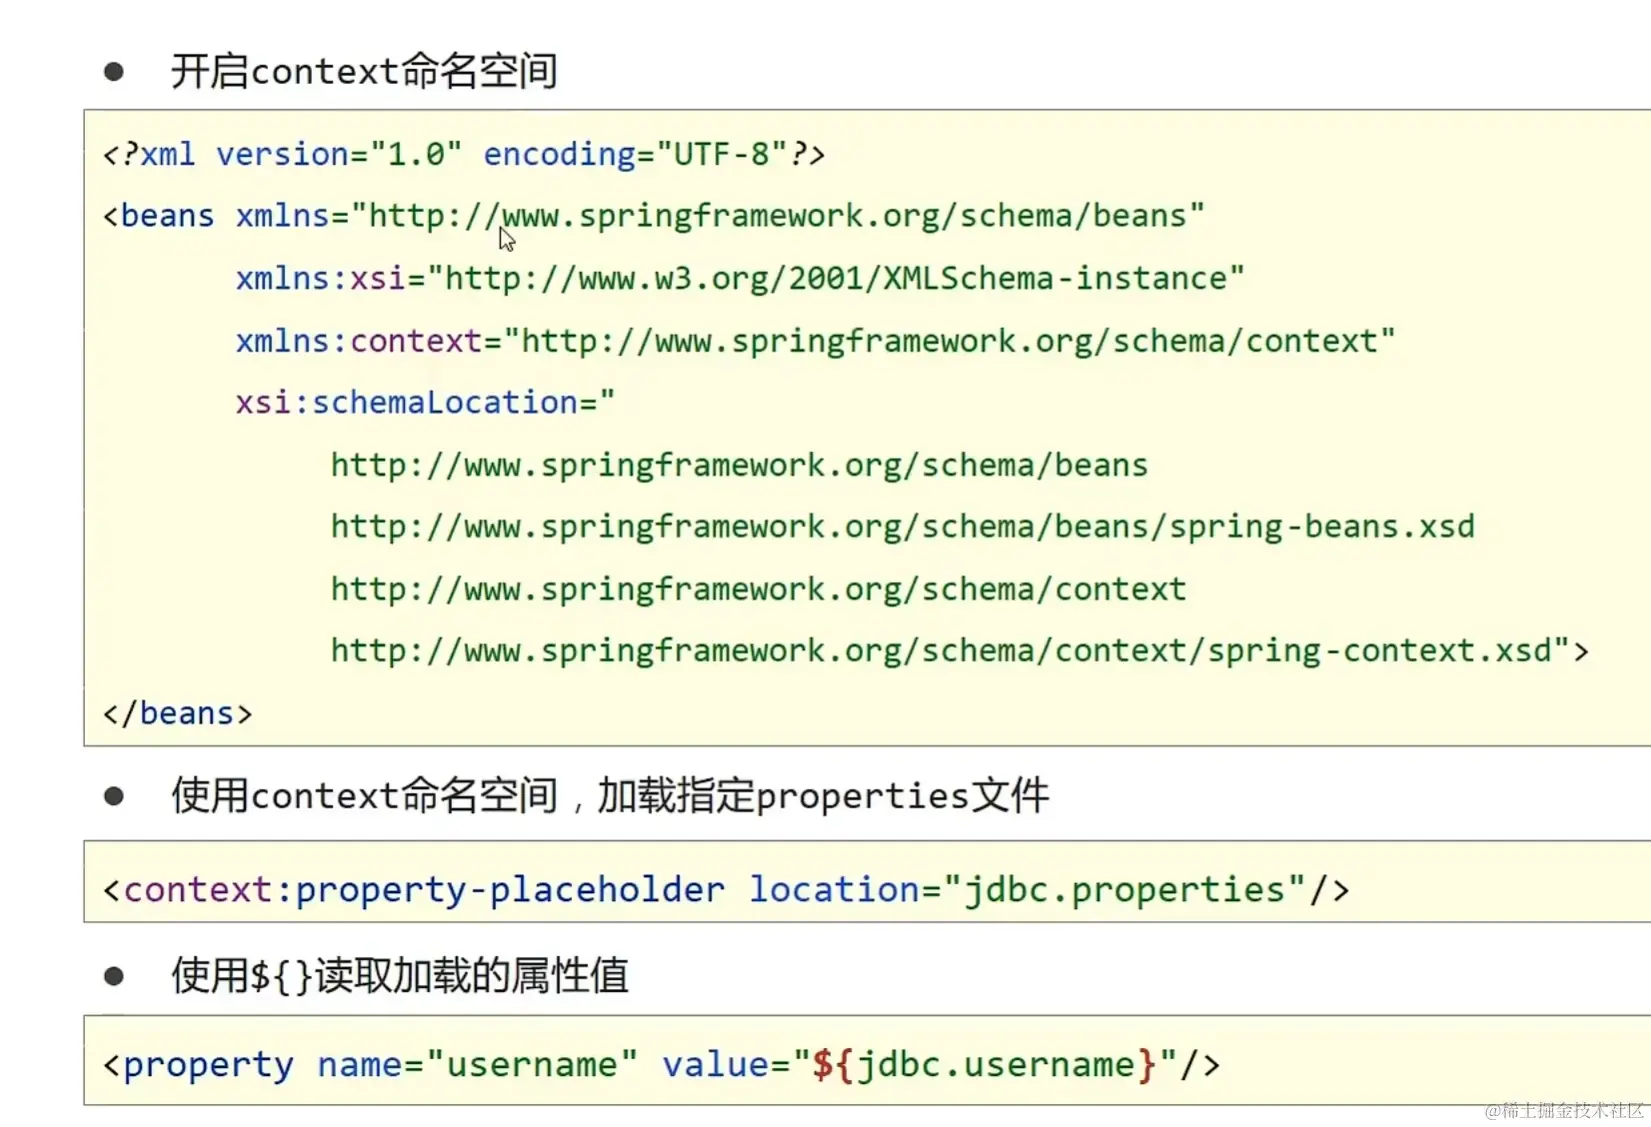Image resolution: width=1651 pixels, height=1127 pixels.
Task: Click the closing '</beans>' tag
Action: point(178,713)
